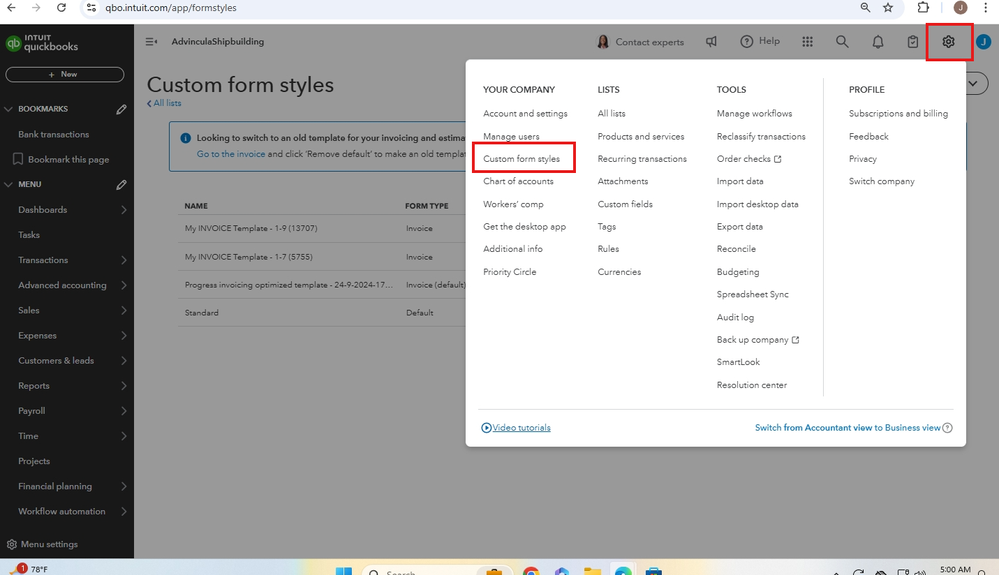
Task: Collapse the left navigation sidebar
Action: 151,42
